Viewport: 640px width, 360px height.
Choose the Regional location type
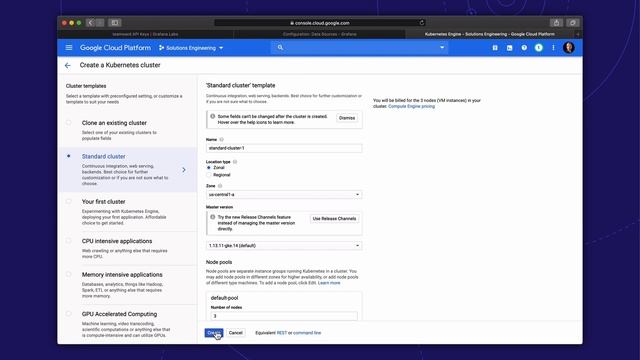[x=209, y=175]
